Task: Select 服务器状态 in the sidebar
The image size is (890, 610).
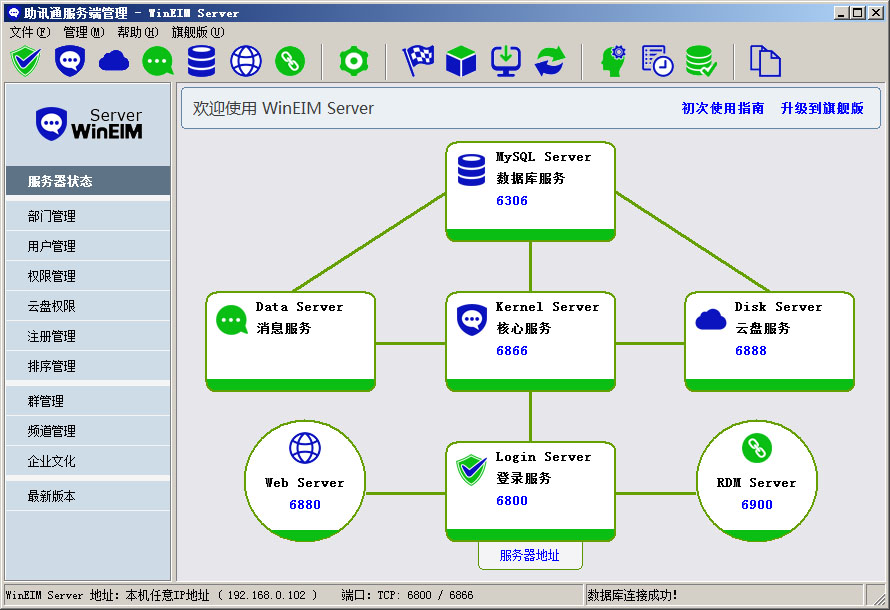Action: [88, 181]
